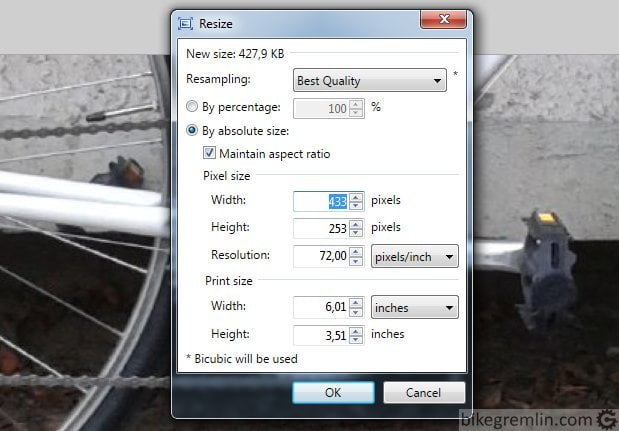Decrease print Height with down arrow
Image resolution: width=619 pixels, height=431 pixels.
[x=356, y=339]
